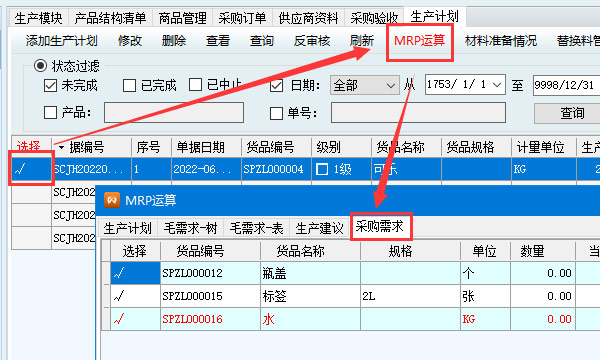This screenshot has height=360, width=600.
Task: Open the 毛需求-树 tab
Action: [x=190, y=229]
